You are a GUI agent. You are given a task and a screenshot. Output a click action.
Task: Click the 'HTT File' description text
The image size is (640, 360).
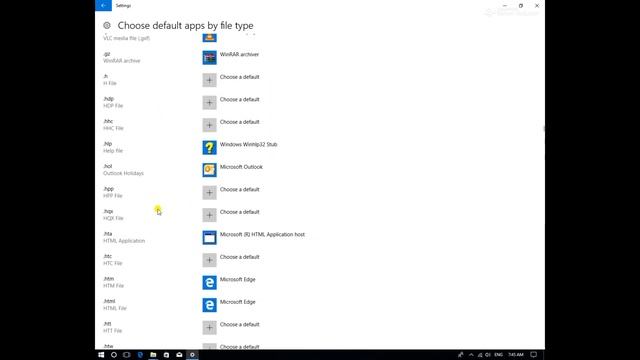pyautogui.click(x=113, y=330)
